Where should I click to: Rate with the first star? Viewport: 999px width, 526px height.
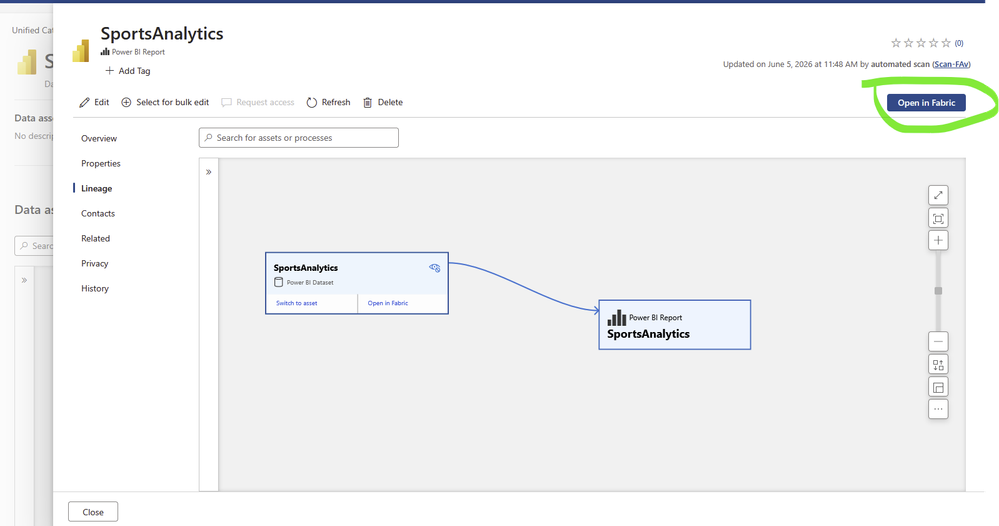[896, 43]
